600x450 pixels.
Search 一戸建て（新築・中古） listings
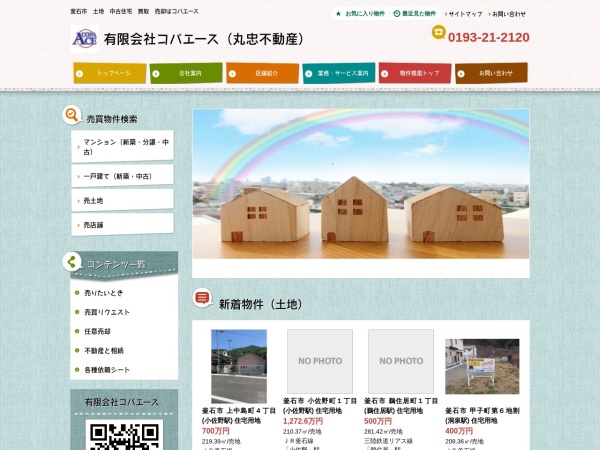click(122, 176)
